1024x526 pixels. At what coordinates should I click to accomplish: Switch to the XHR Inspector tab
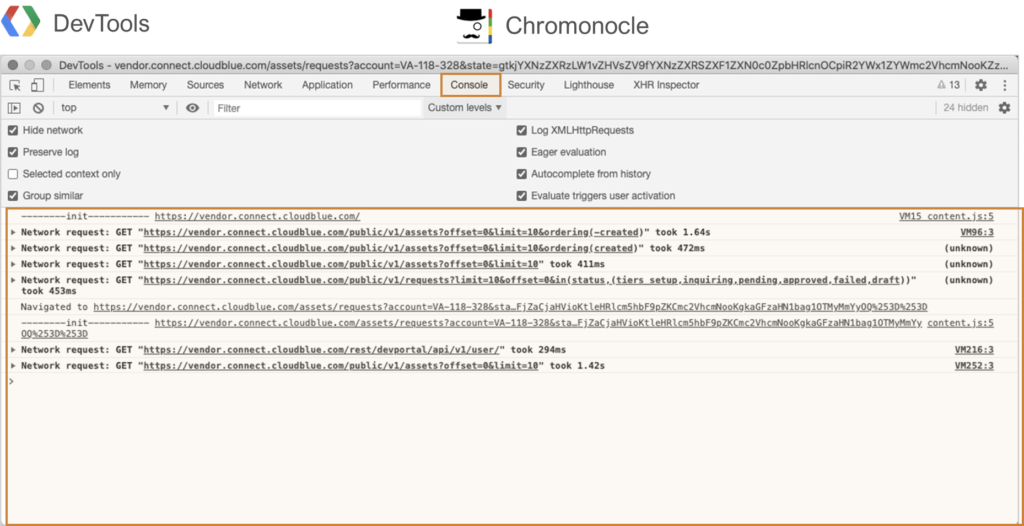[x=666, y=85]
